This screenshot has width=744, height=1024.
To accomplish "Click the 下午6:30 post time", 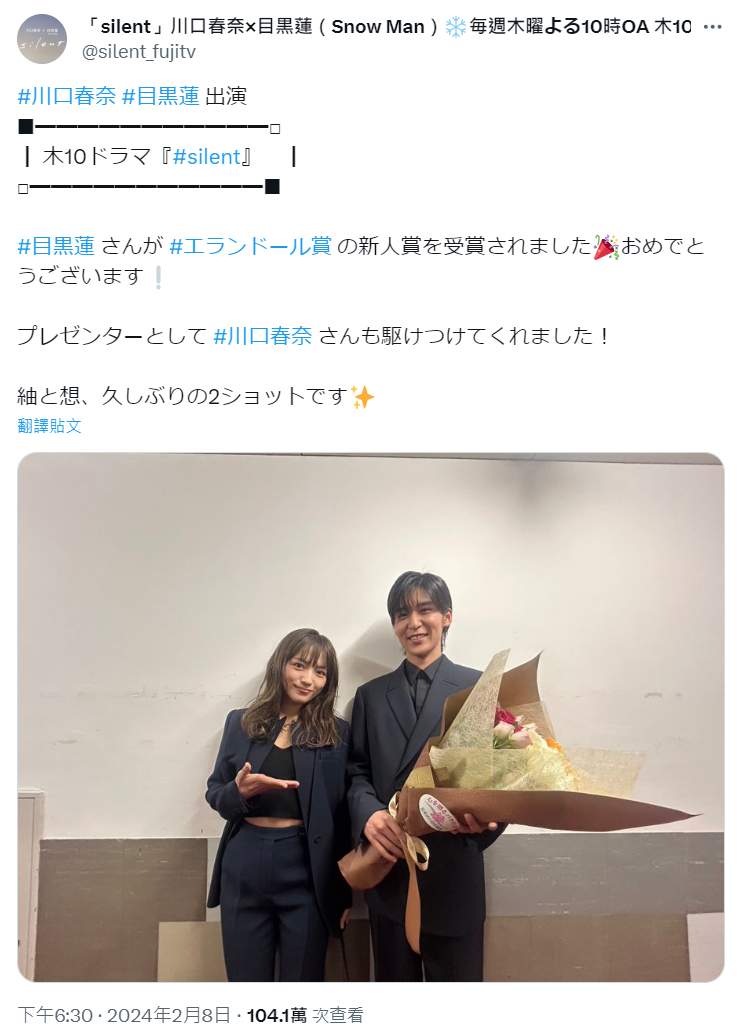I will click(x=55, y=1014).
